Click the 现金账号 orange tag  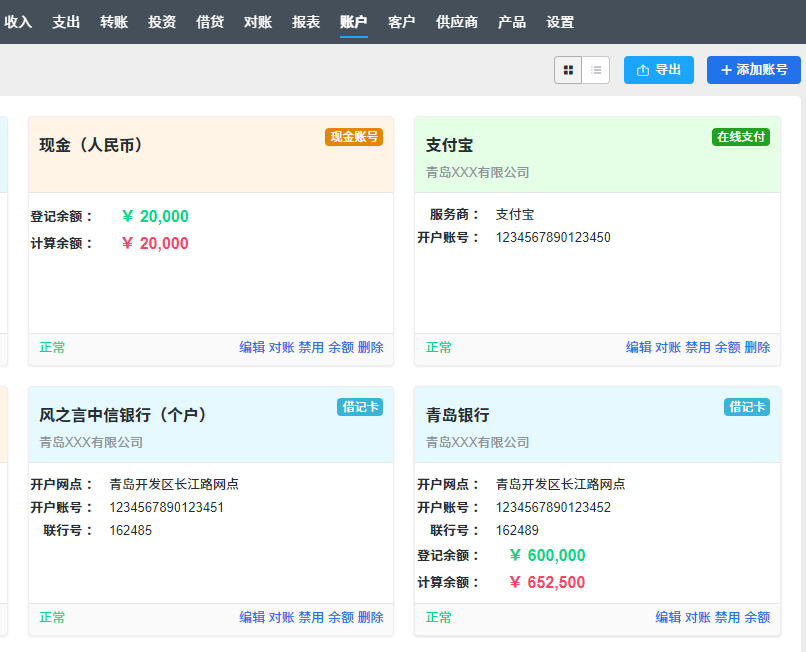pyautogui.click(x=354, y=137)
